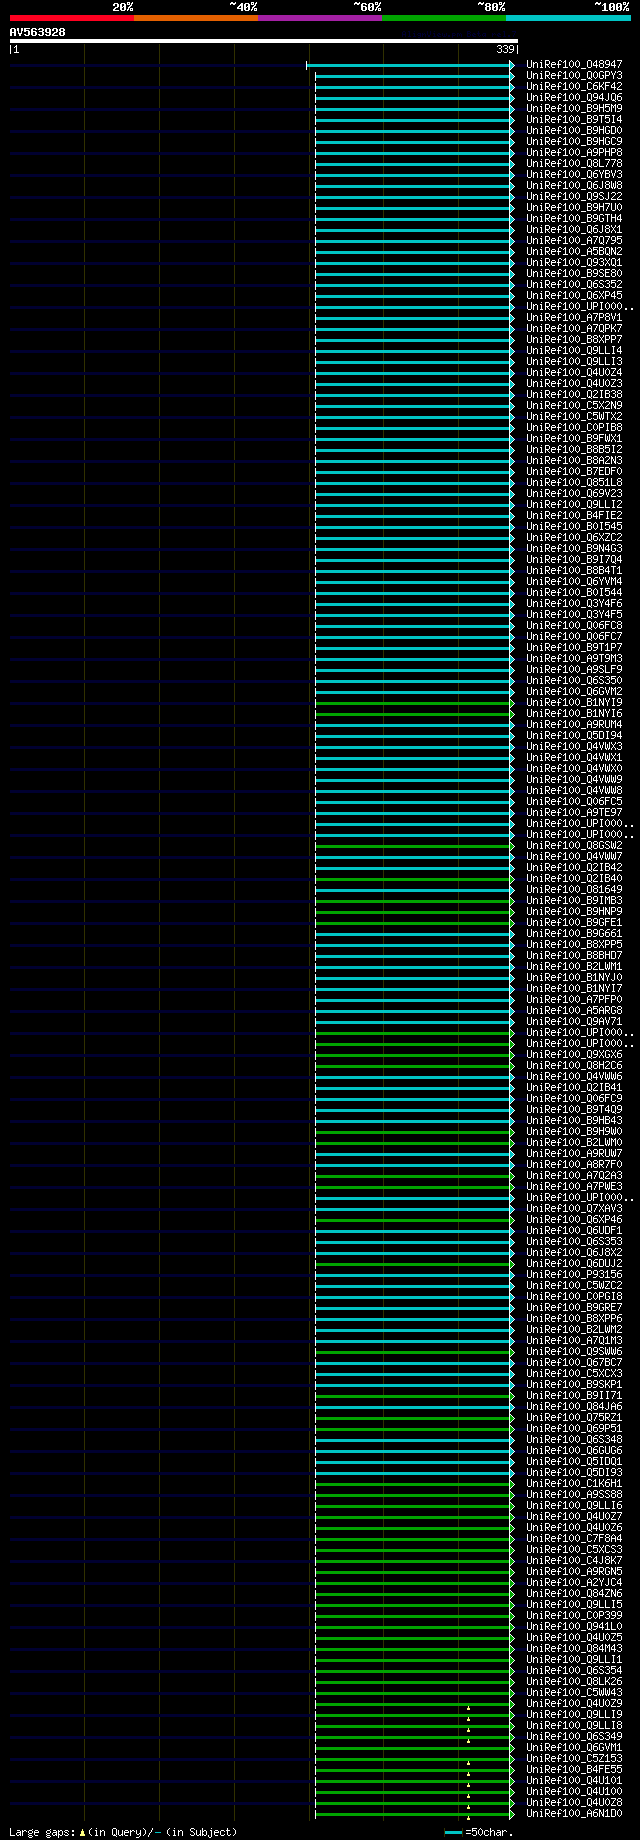This screenshot has width=640, height=1840.
Task: Click the label UniRef100_A7Q795
Action: click(x=574, y=240)
